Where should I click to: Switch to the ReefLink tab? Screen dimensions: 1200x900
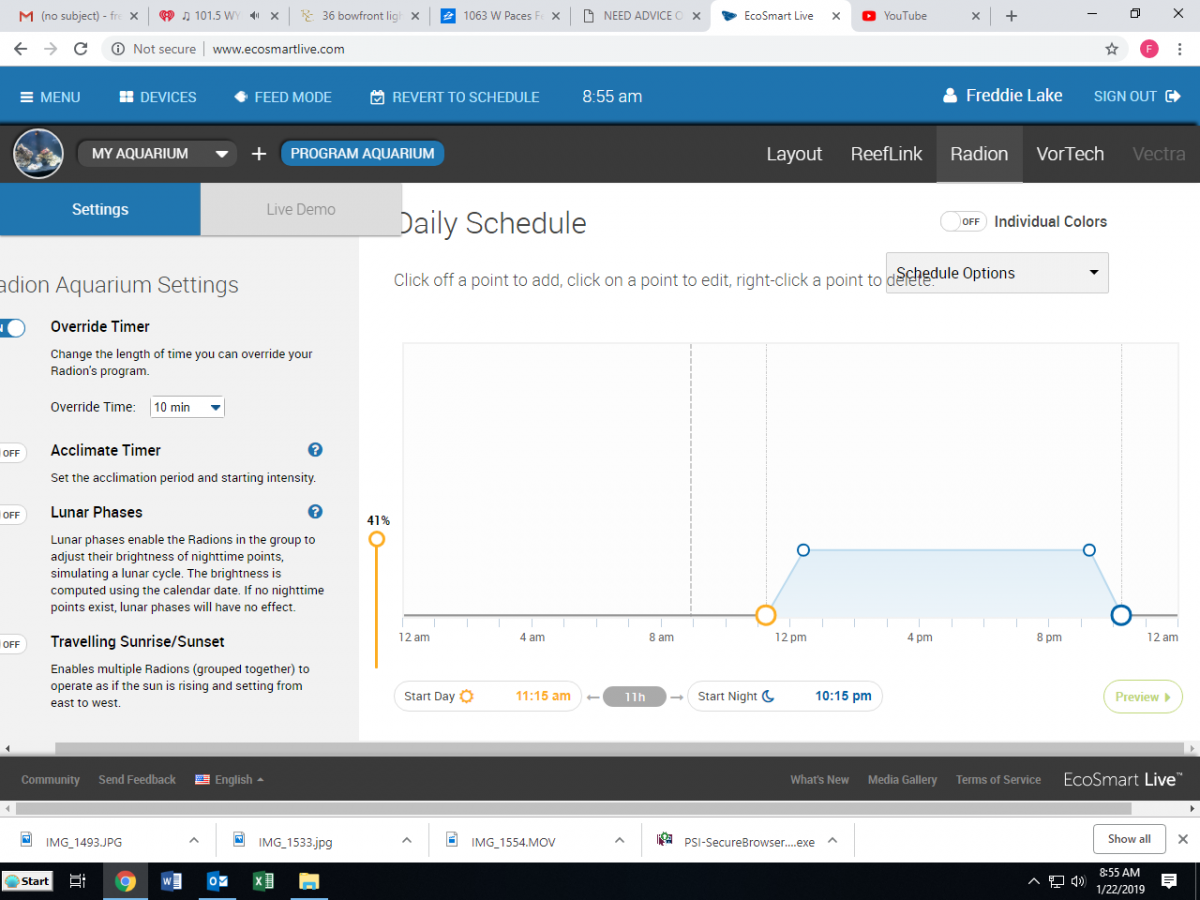(886, 154)
